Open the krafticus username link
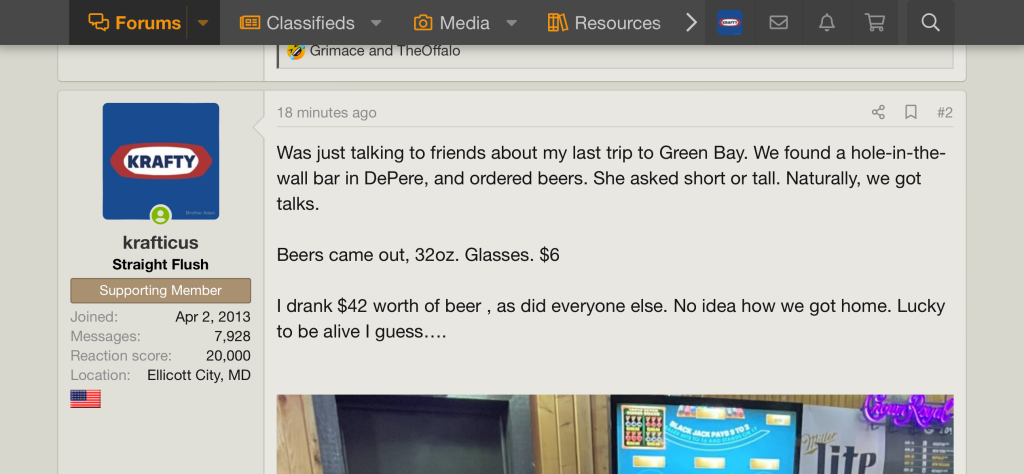The height and width of the screenshot is (474, 1024). [x=160, y=243]
